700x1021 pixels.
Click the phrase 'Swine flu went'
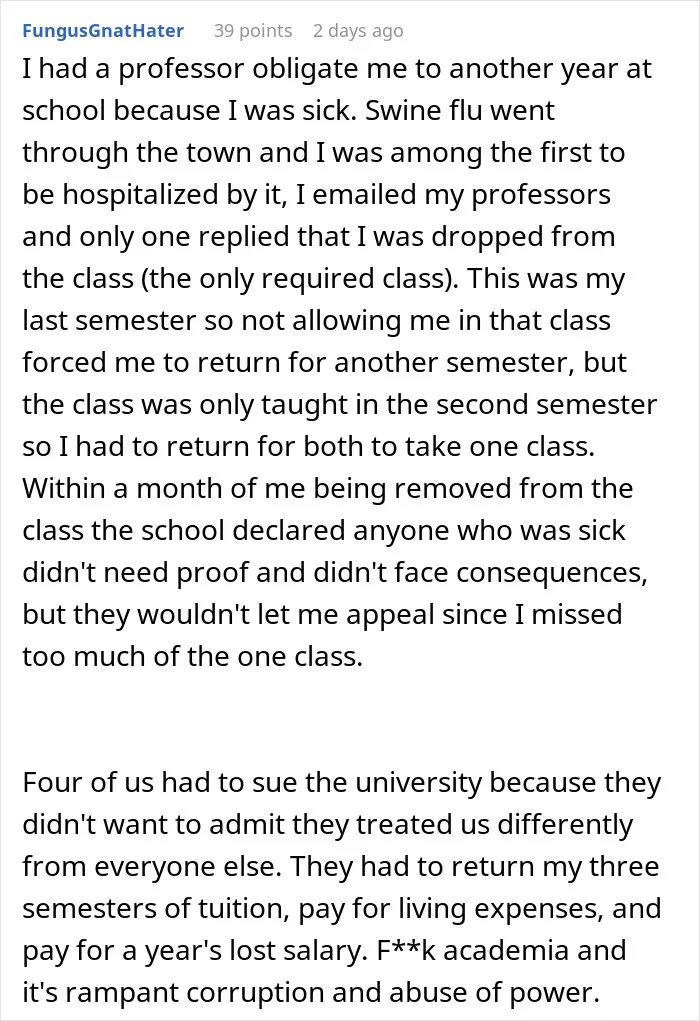coord(460,111)
